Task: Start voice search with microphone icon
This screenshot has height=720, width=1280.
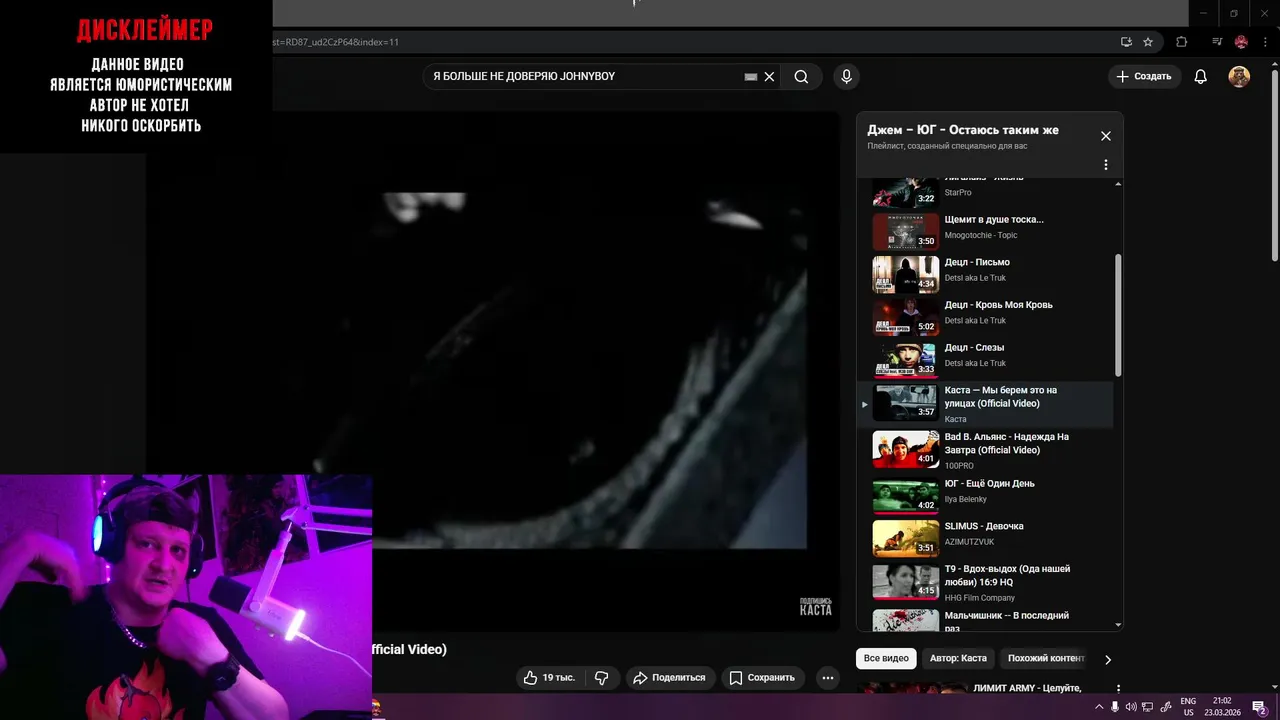Action: point(846,77)
